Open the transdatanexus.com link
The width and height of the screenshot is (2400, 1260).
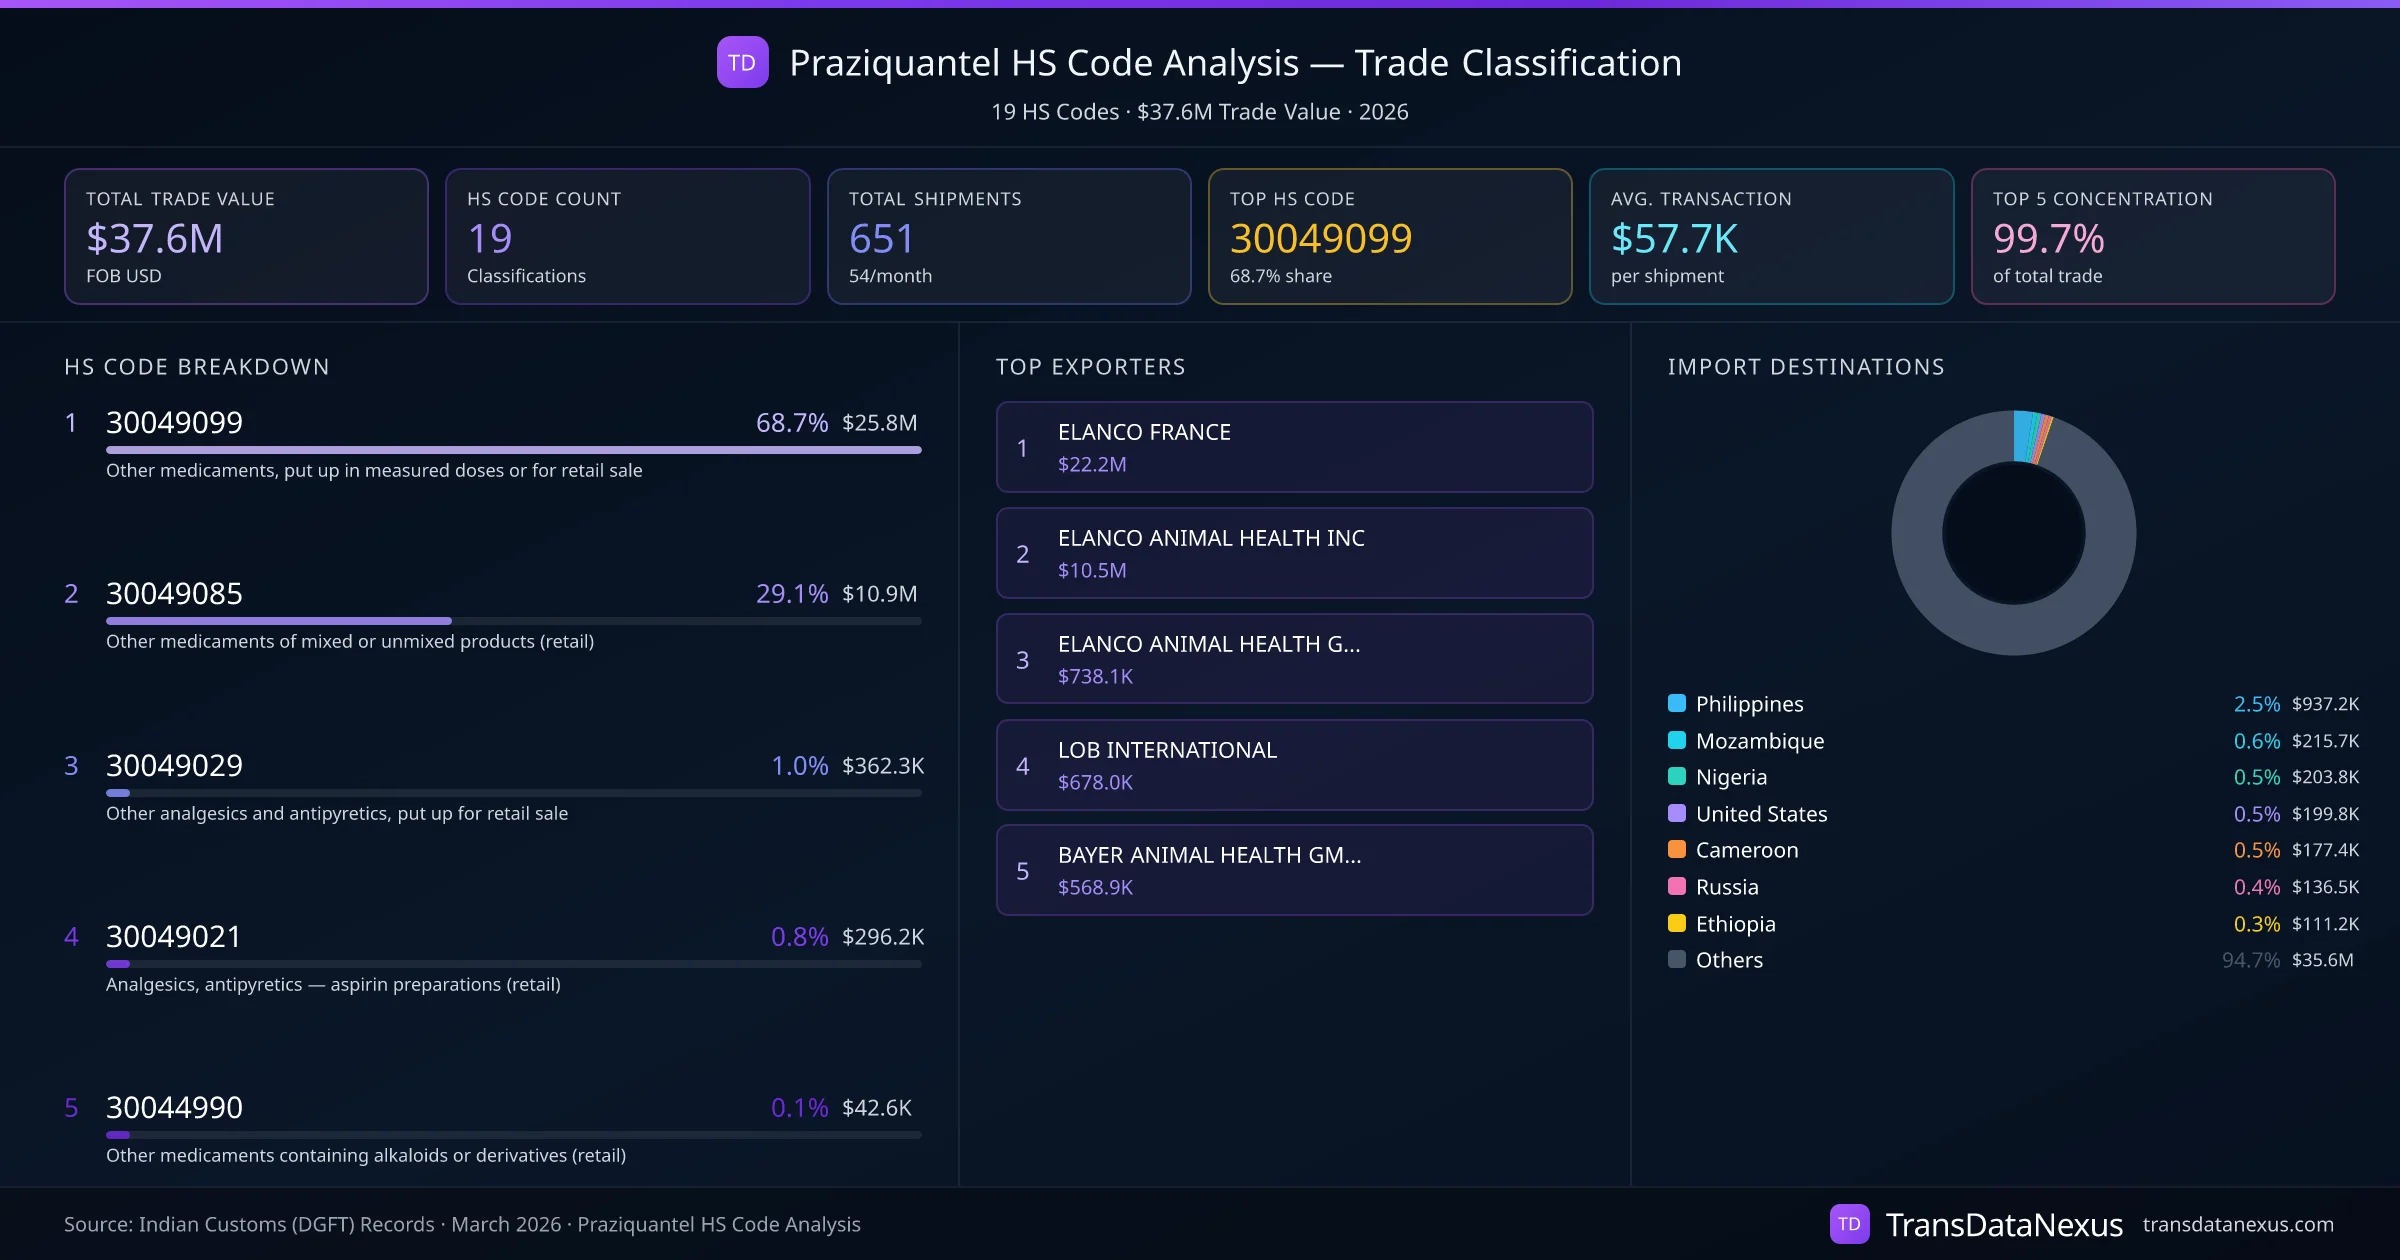point(2238,1224)
